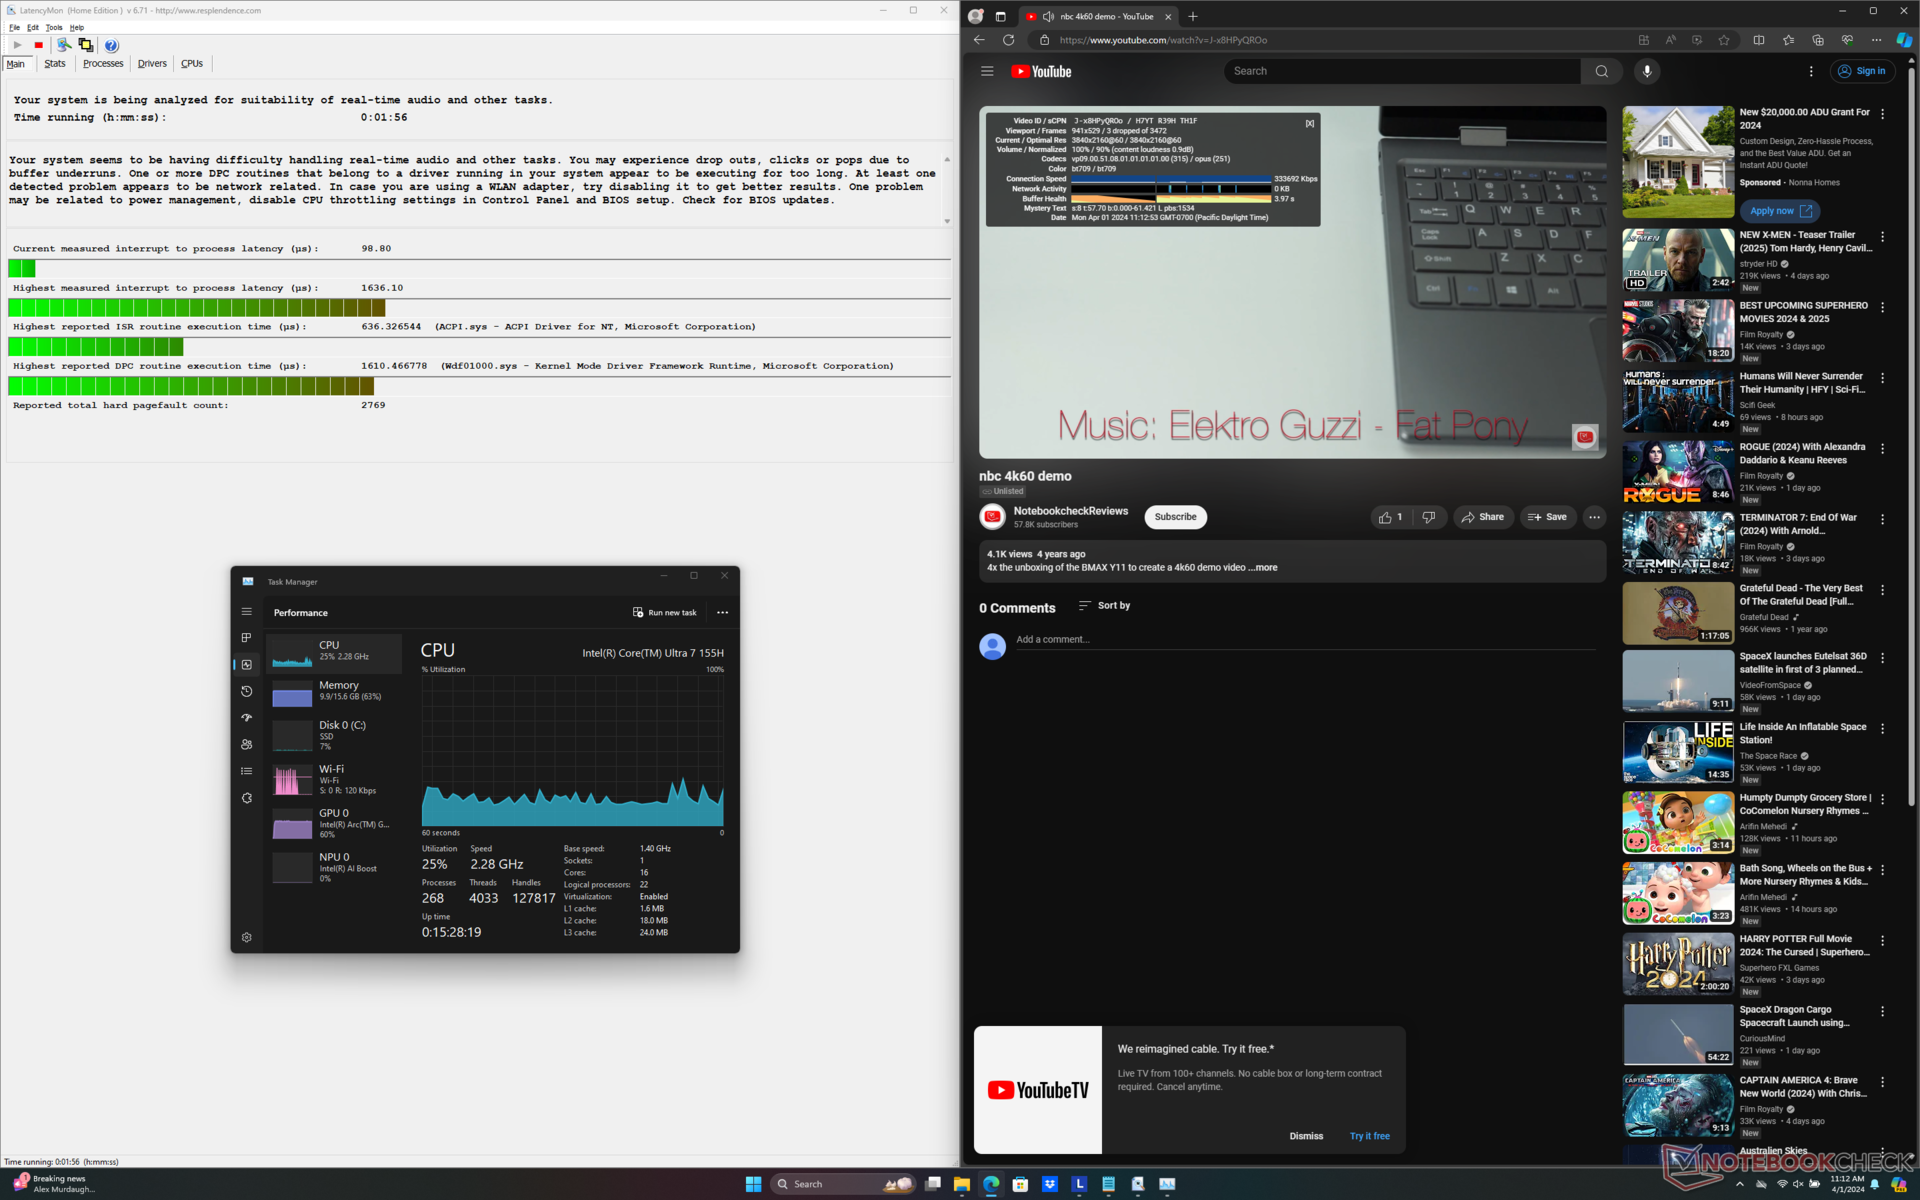The height and width of the screenshot is (1200, 1920).
Task: Click Edge refresh page icon
Action: 1008,40
